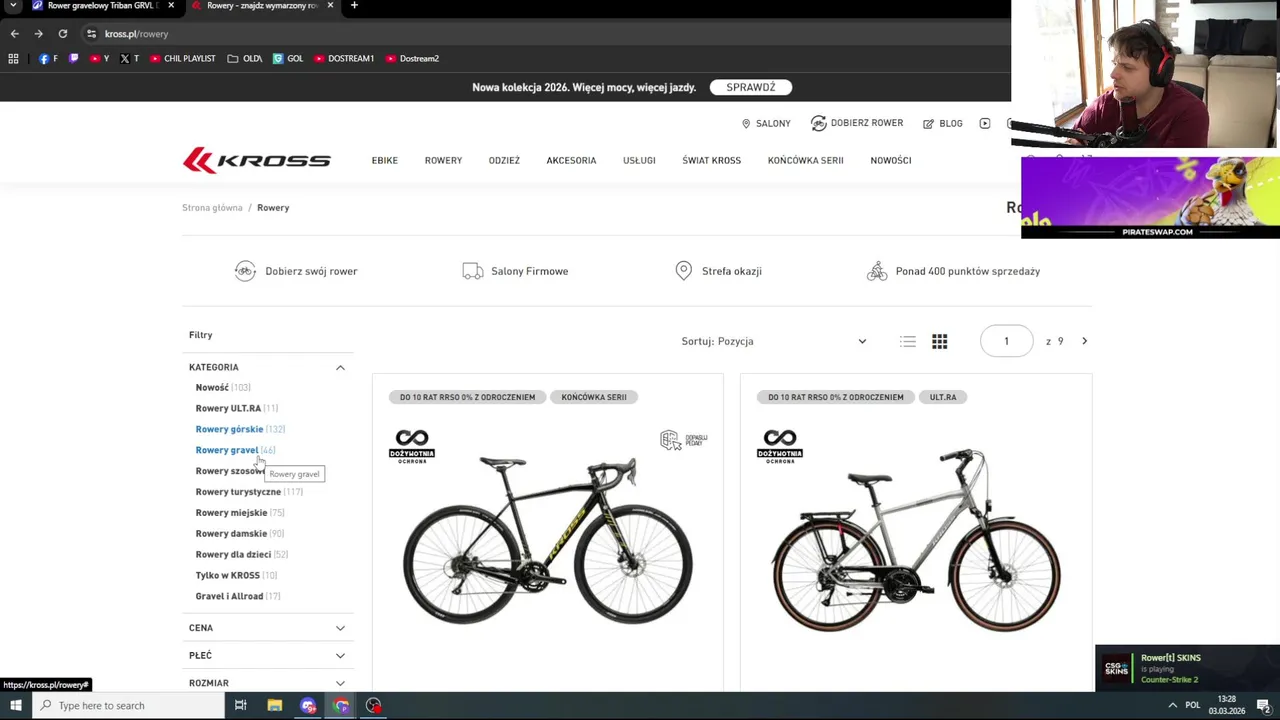Open the ŚWIAT KROSS menu
This screenshot has width=1280, height=720.
[712, 160]
